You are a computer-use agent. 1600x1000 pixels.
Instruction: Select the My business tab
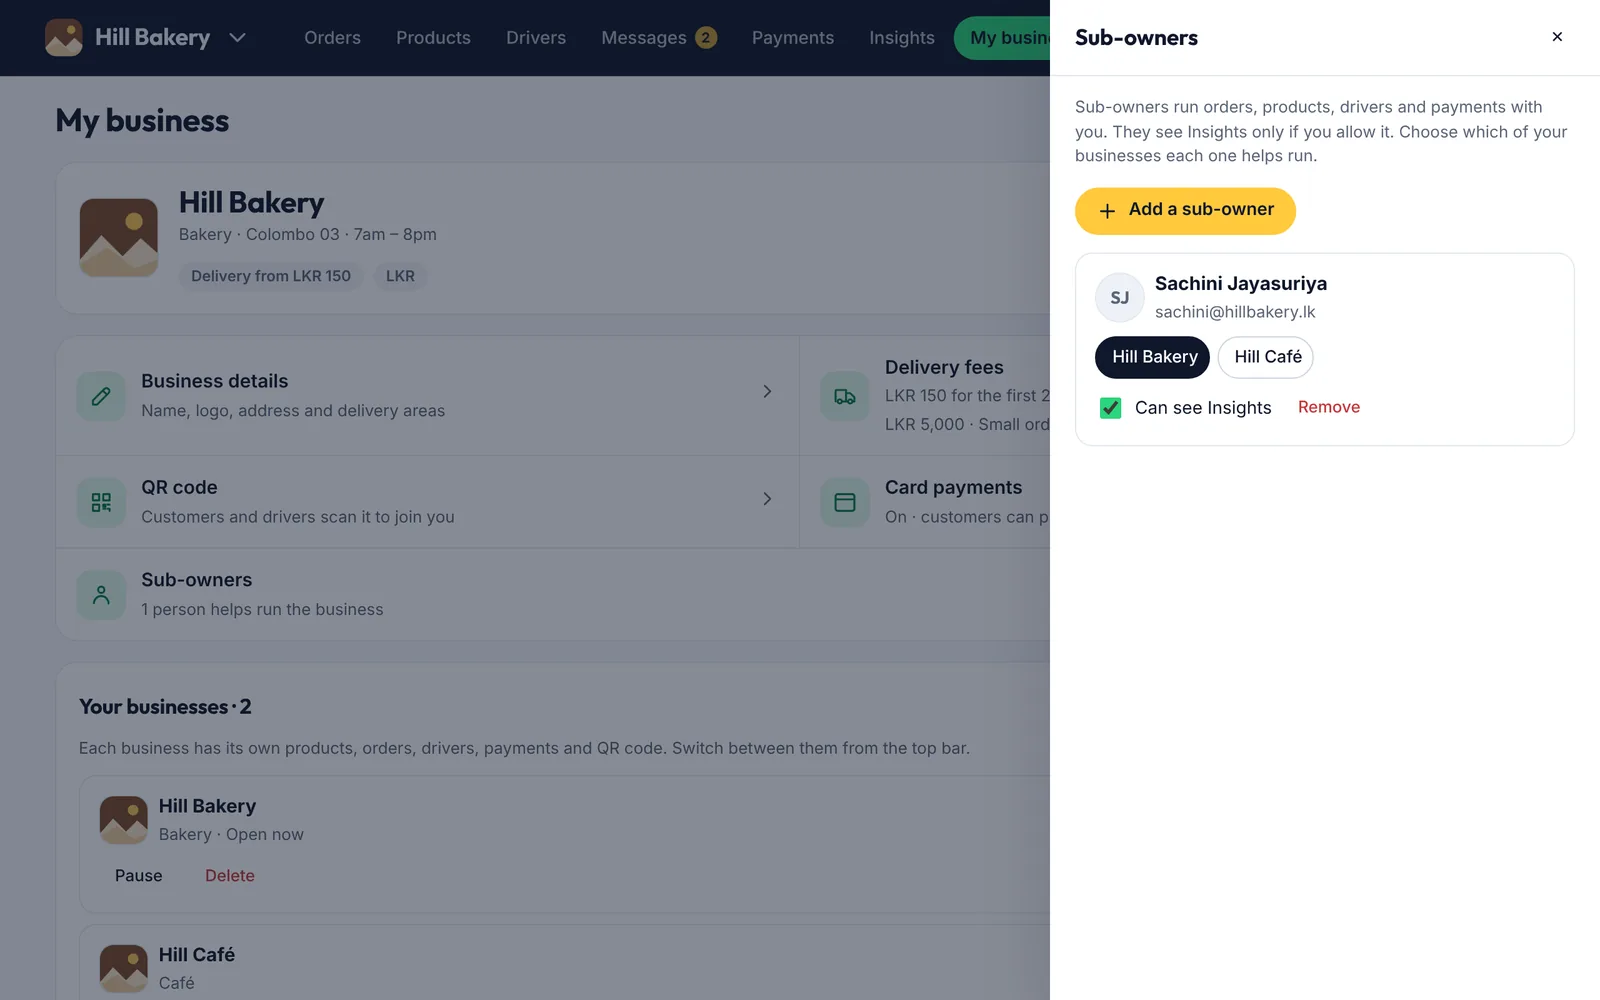click(1003, 38)
